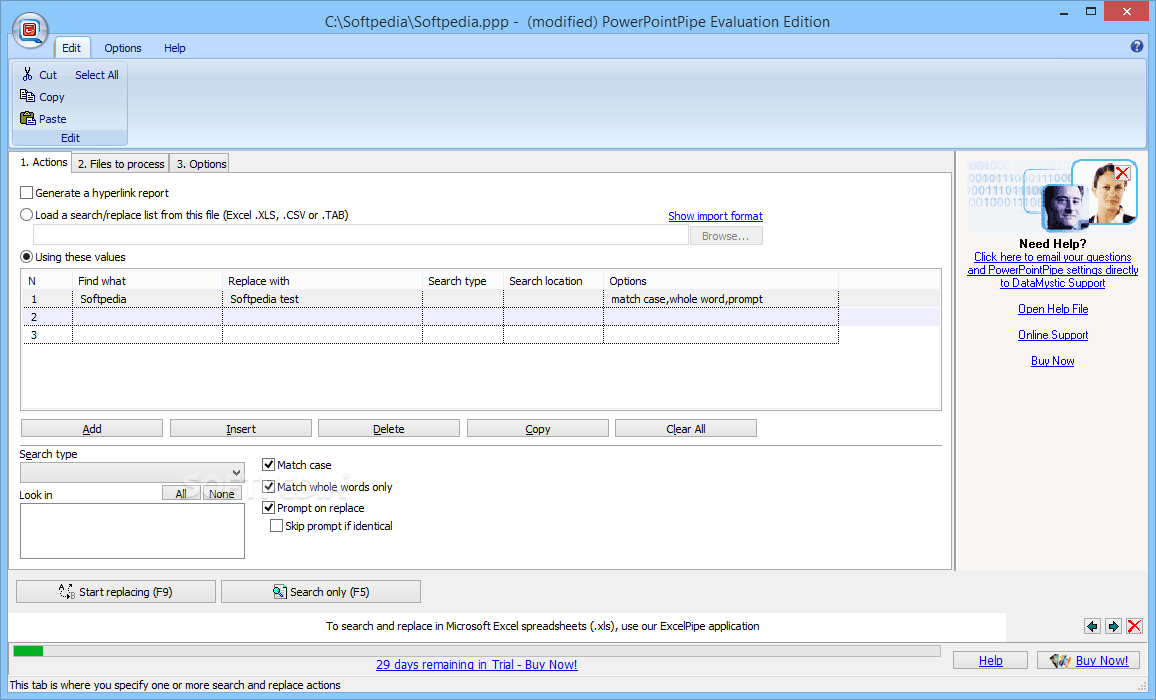Image resolution: width=1156 pixels, height=700 pixels.
Task: Paste using the clipboard icon
Action: click(x=27, y=118)
